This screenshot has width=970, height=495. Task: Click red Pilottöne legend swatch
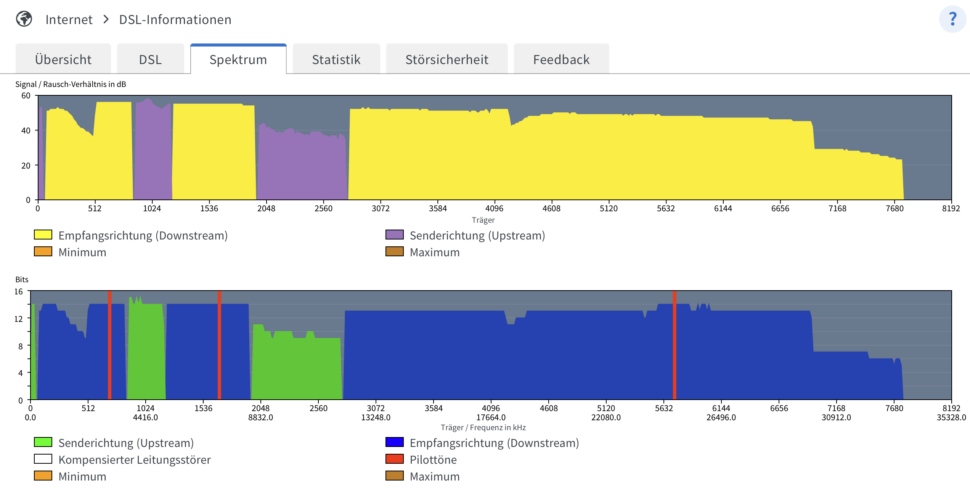[395, 460]
